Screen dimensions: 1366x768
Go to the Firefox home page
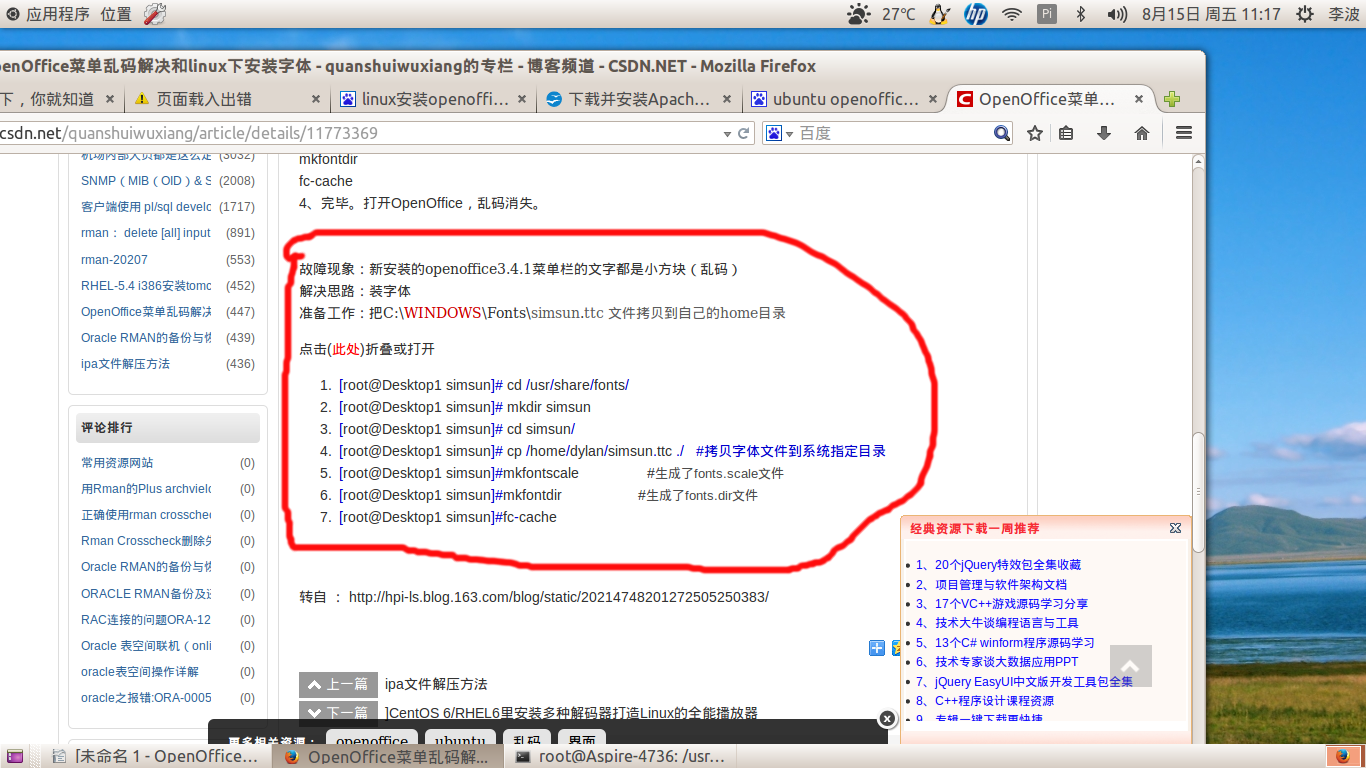click(x=1142, y=133)
